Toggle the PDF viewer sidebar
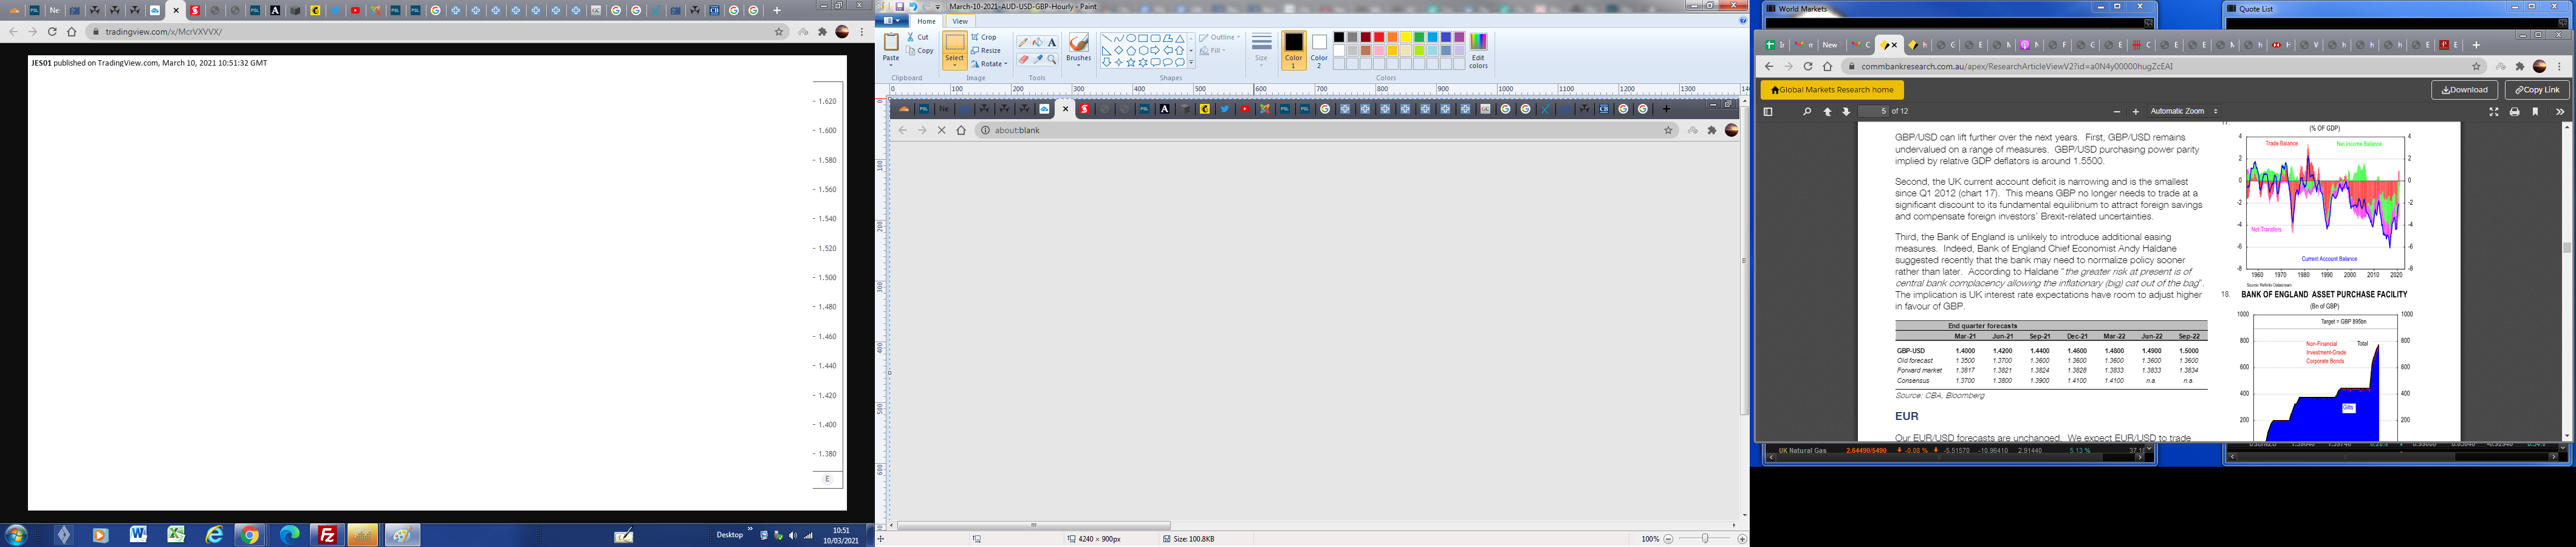Image resolution: width=2576 pixels, height=547 pixels. click(1768, 112)
